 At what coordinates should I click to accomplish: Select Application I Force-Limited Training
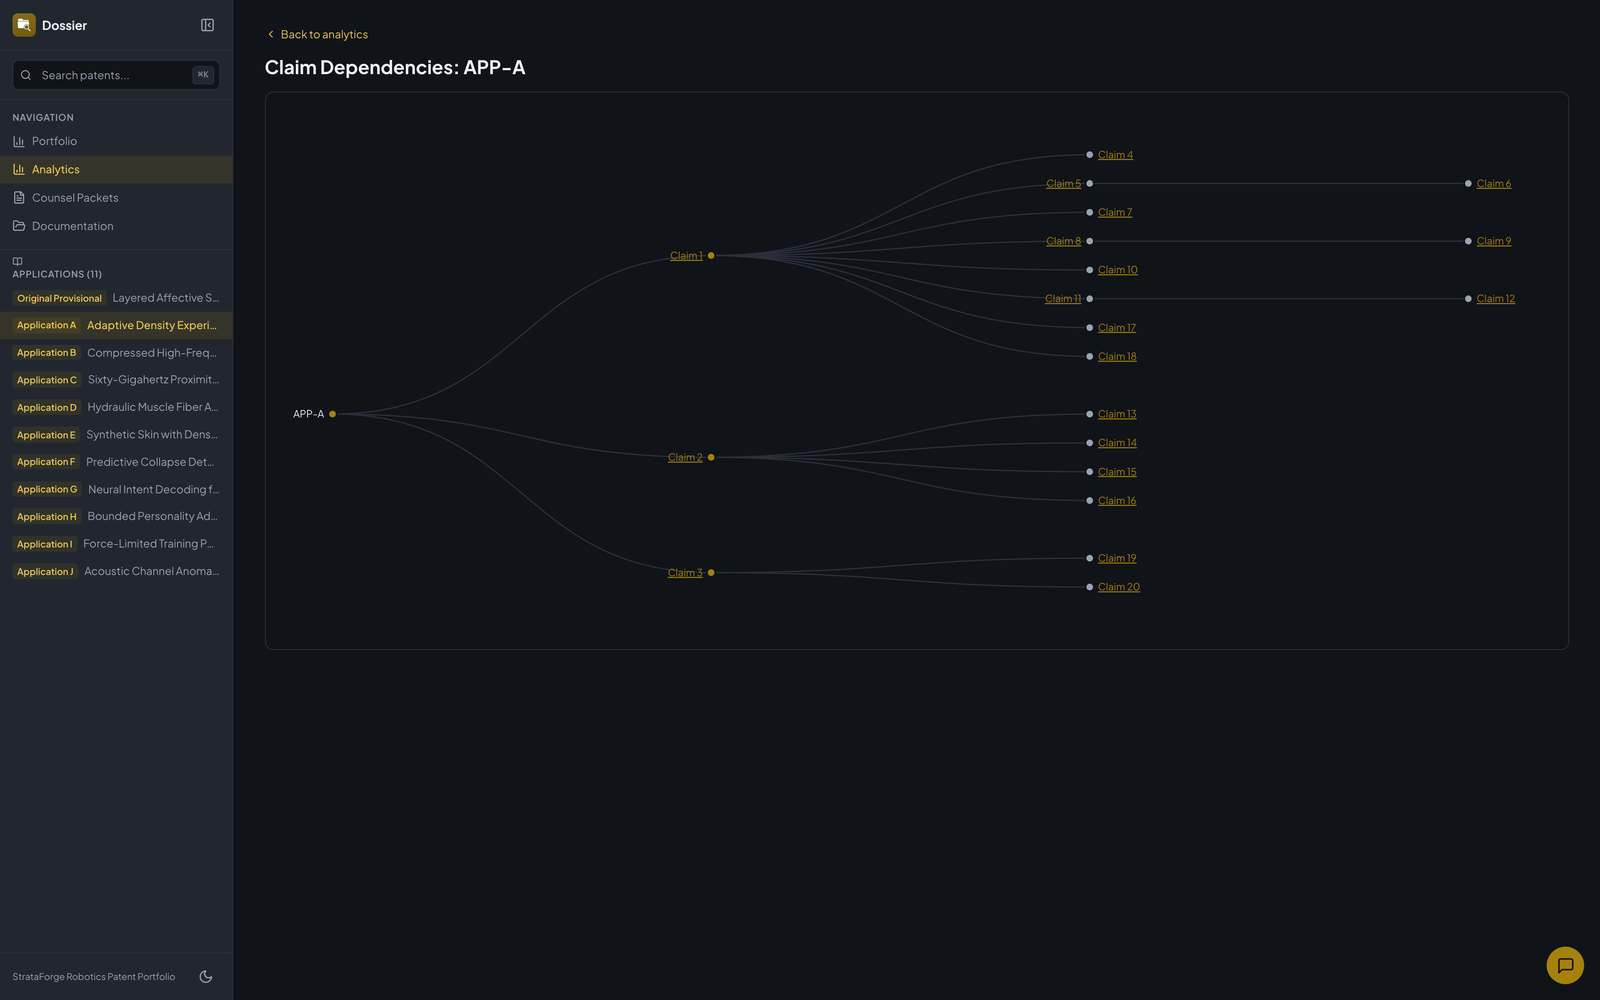(x=116, y=544)
